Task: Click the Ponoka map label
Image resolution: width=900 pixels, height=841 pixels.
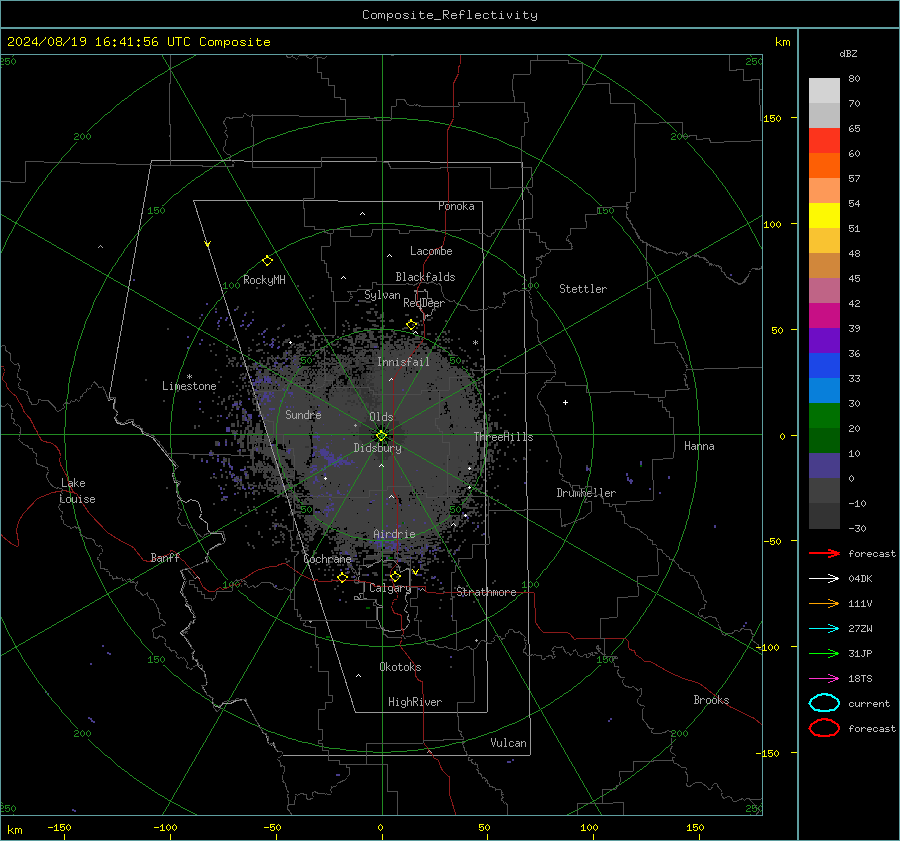Action: [x=456, y=206]
